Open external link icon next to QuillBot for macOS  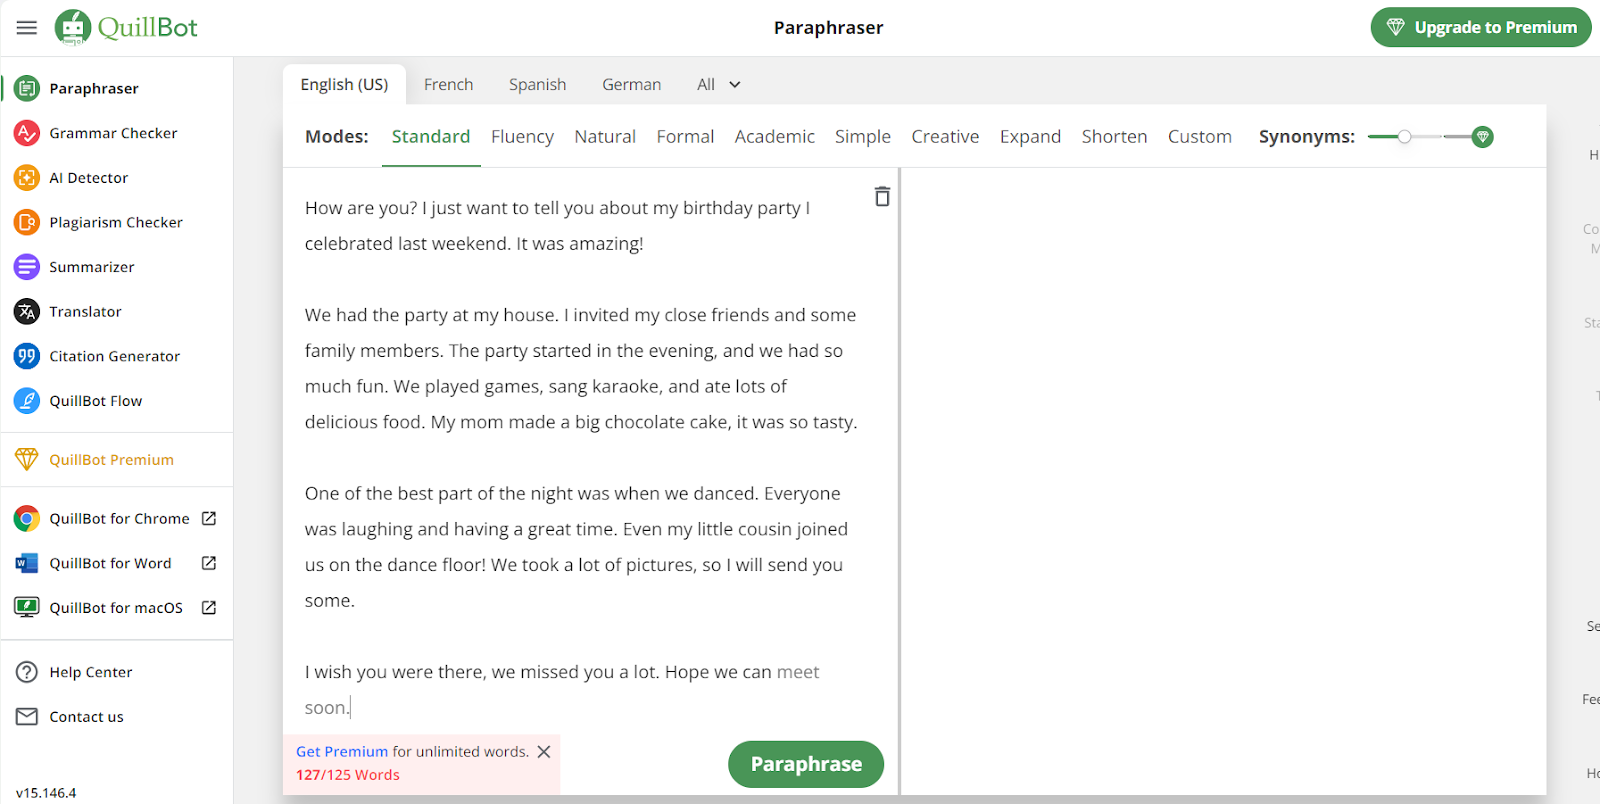tap(209, 608)
